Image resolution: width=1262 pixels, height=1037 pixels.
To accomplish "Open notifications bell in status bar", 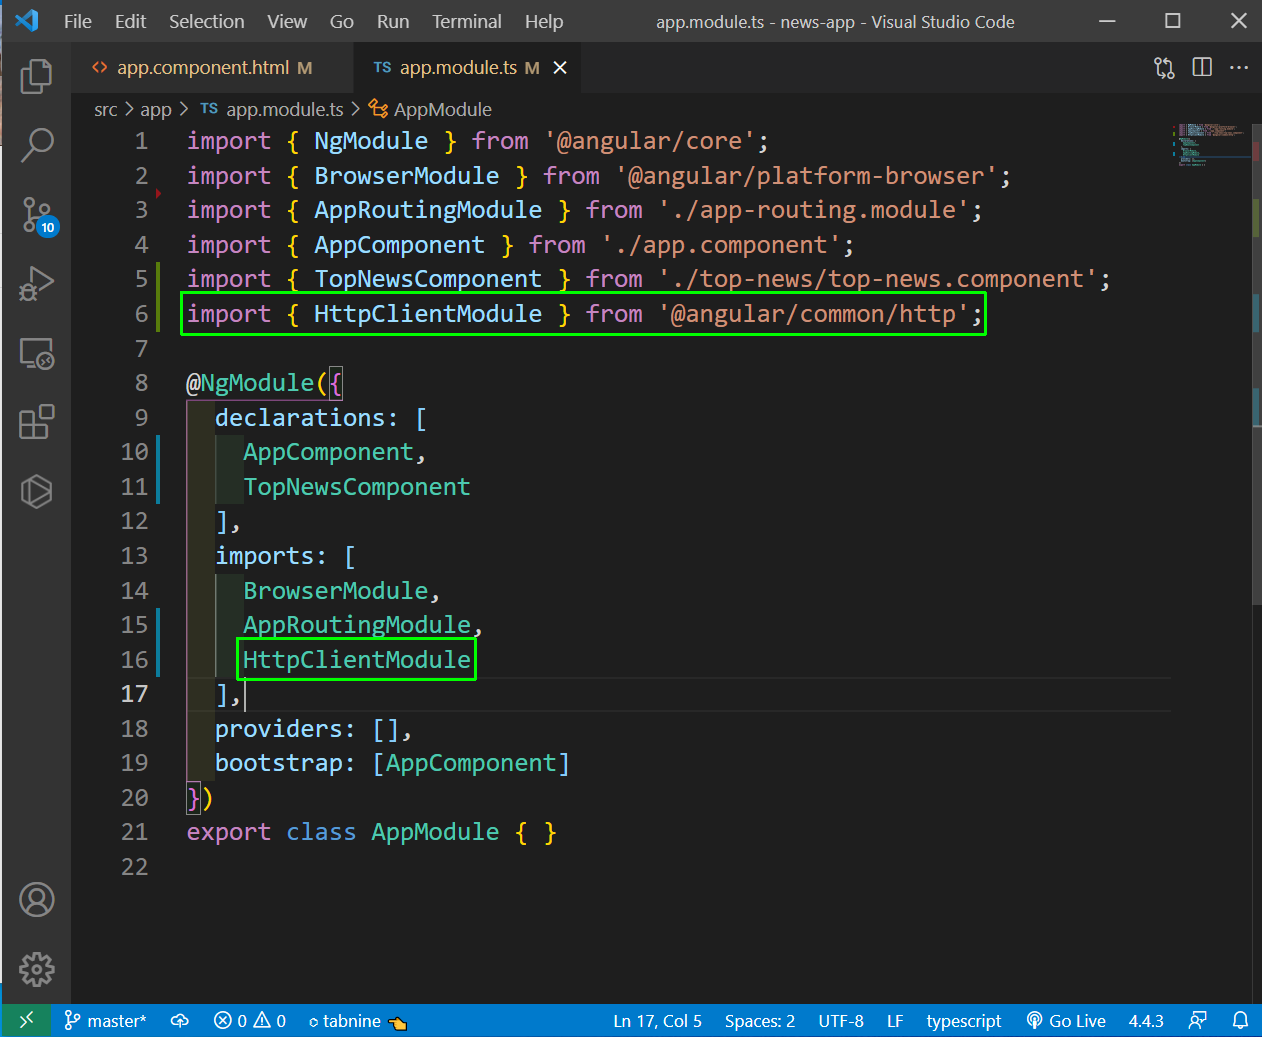I will pyautogui.click(x=1240, y=1021).
